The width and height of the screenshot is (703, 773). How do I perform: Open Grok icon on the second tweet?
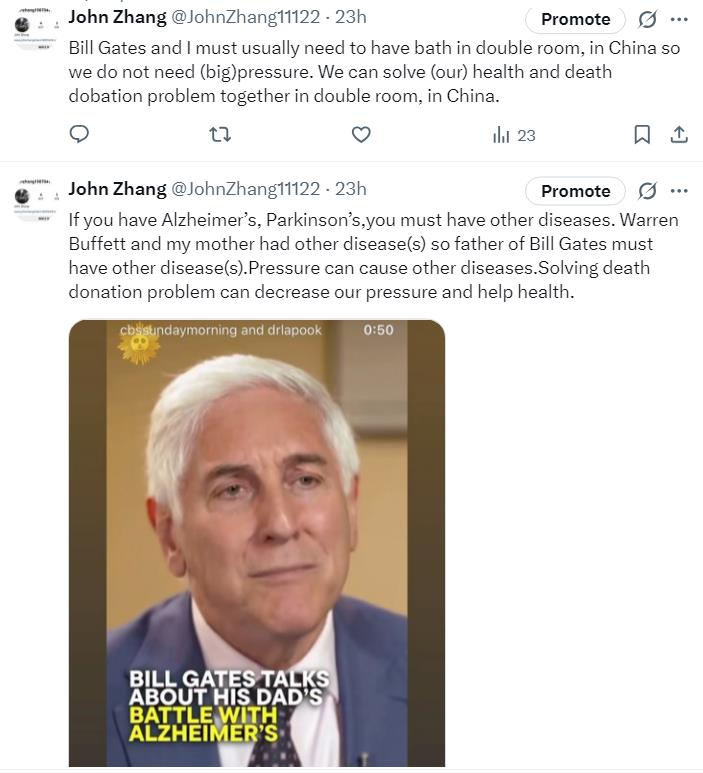click(647, 191)
